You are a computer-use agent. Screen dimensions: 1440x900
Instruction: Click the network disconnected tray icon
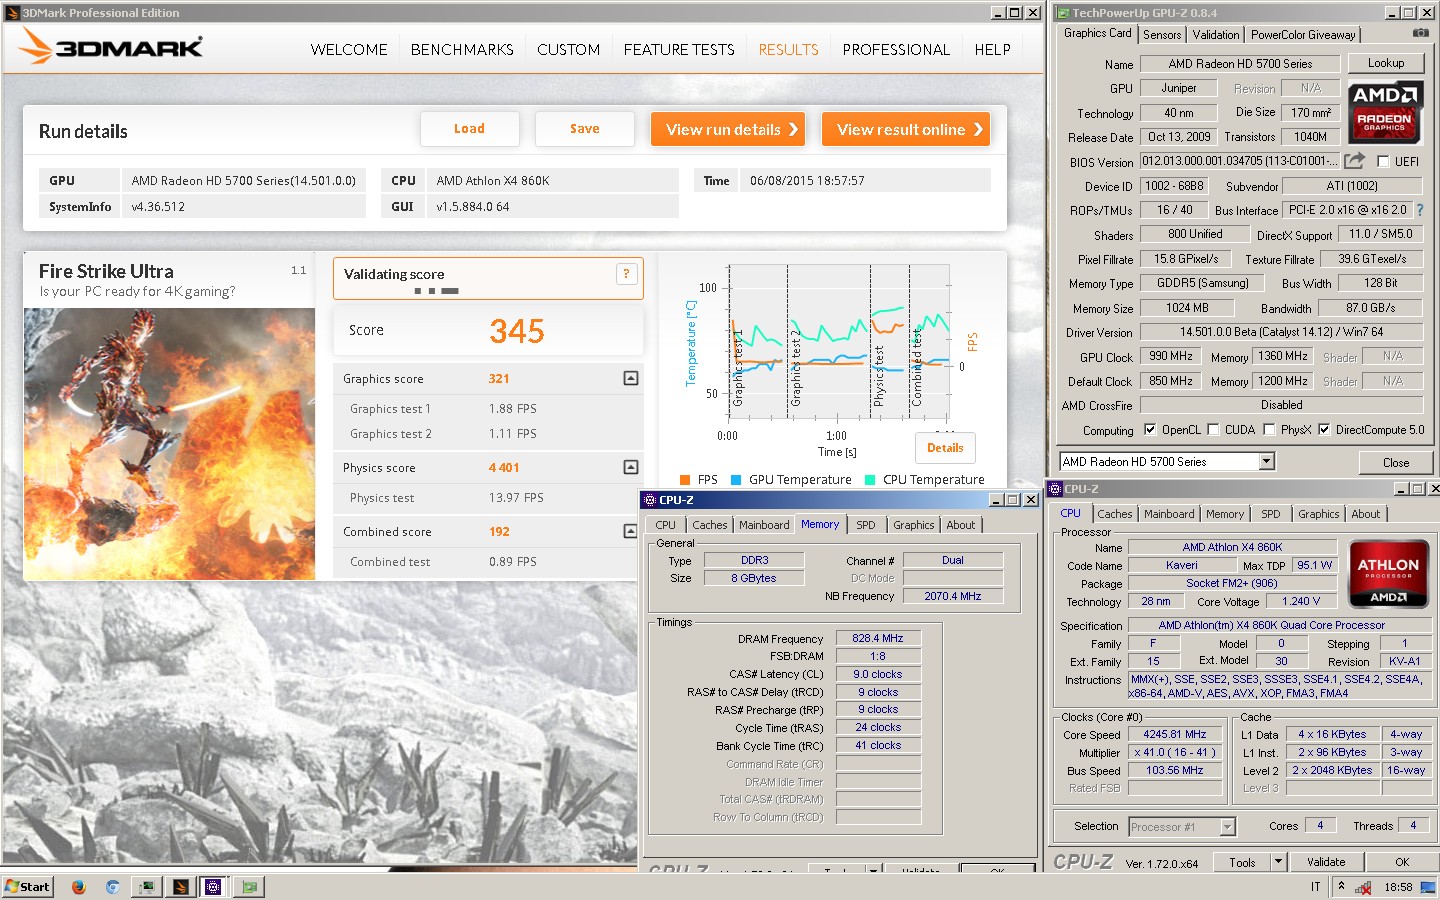click(x=1362, y=887)
